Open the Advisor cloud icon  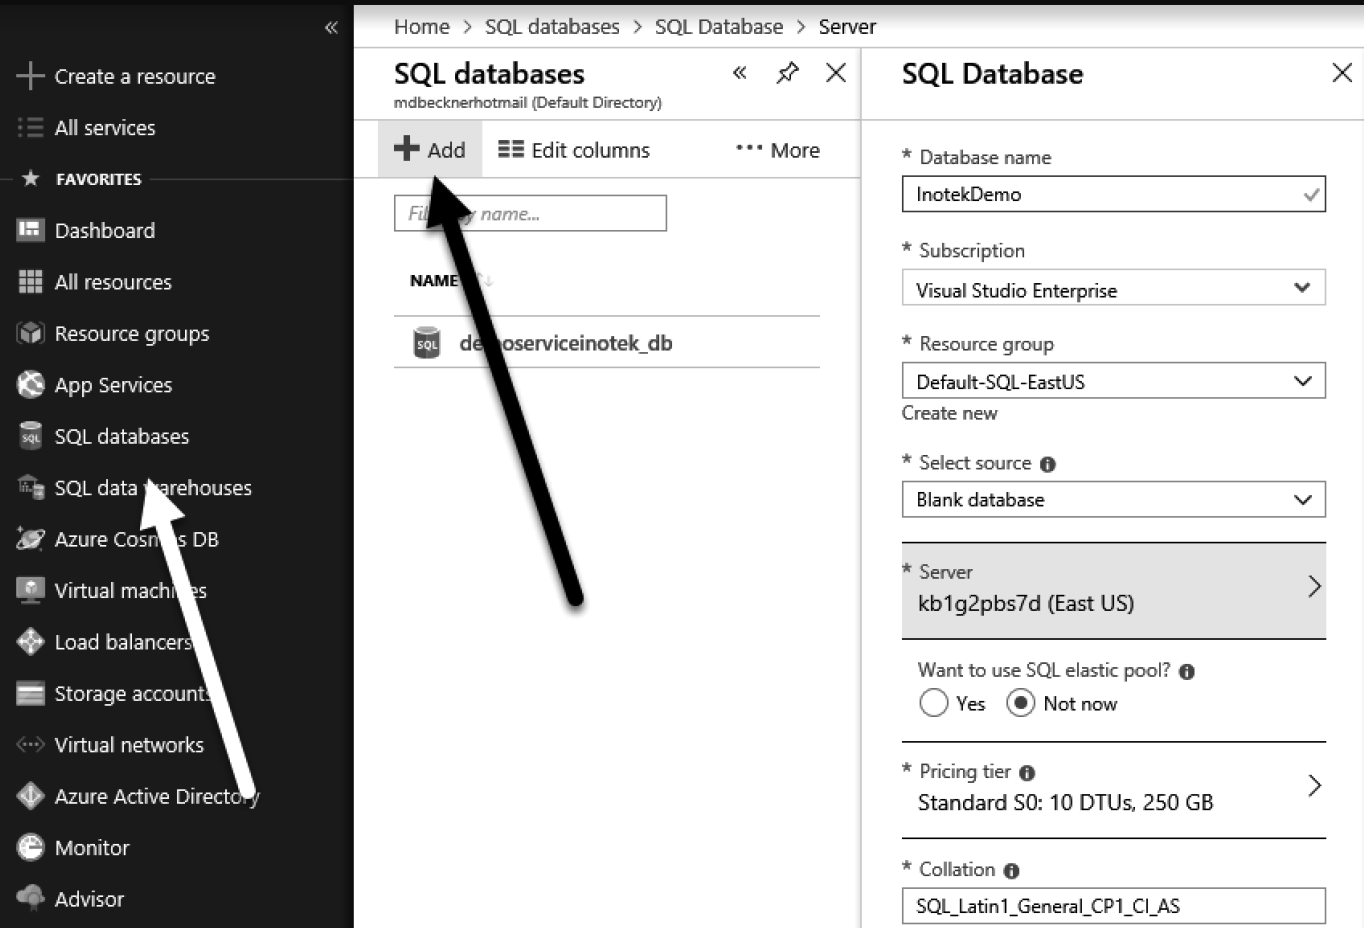pyautogui.click(x=30, y=898)
